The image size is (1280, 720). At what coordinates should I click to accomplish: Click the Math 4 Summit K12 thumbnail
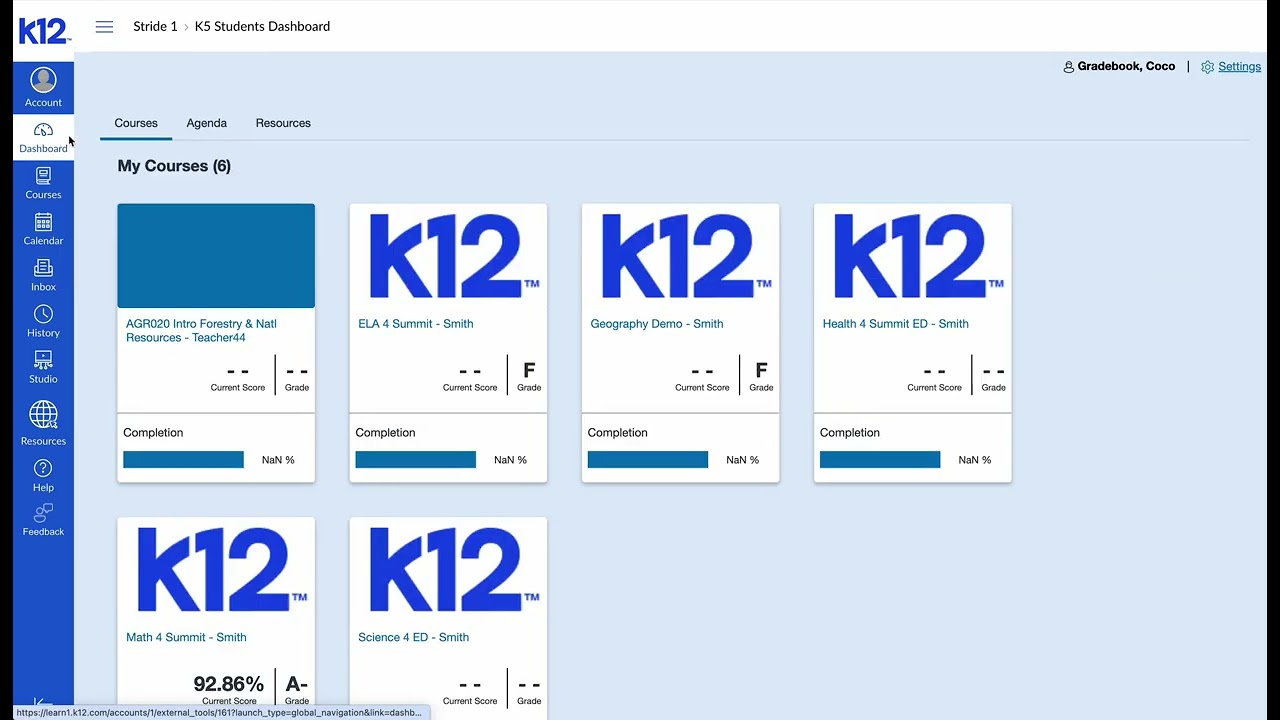pos(216,570)
